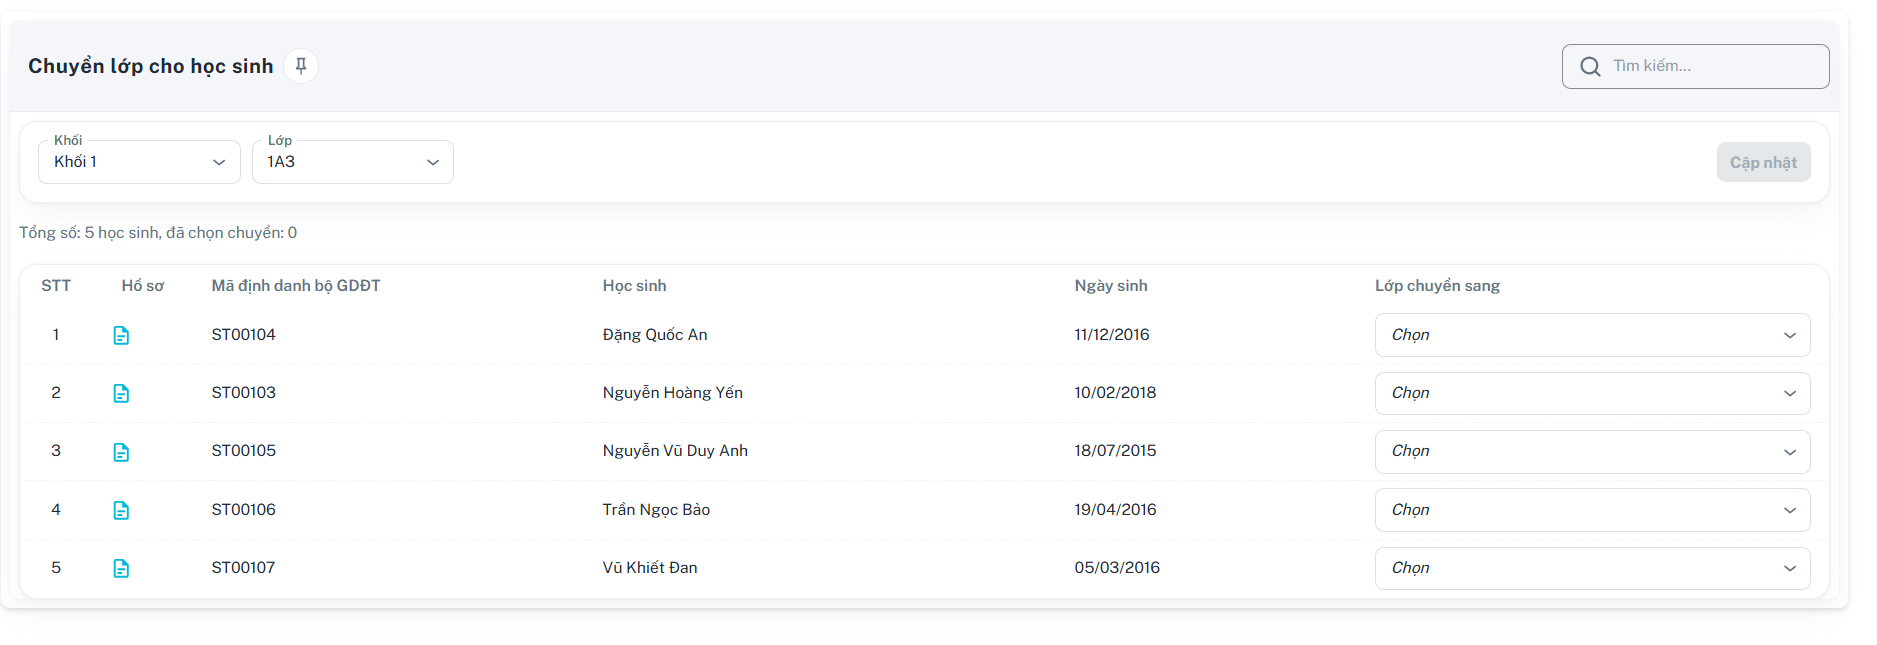This screenshot has height=645, width=1877.
Task: Focus the Tìm kiếm search field
Action: (x=1695, y=66)
